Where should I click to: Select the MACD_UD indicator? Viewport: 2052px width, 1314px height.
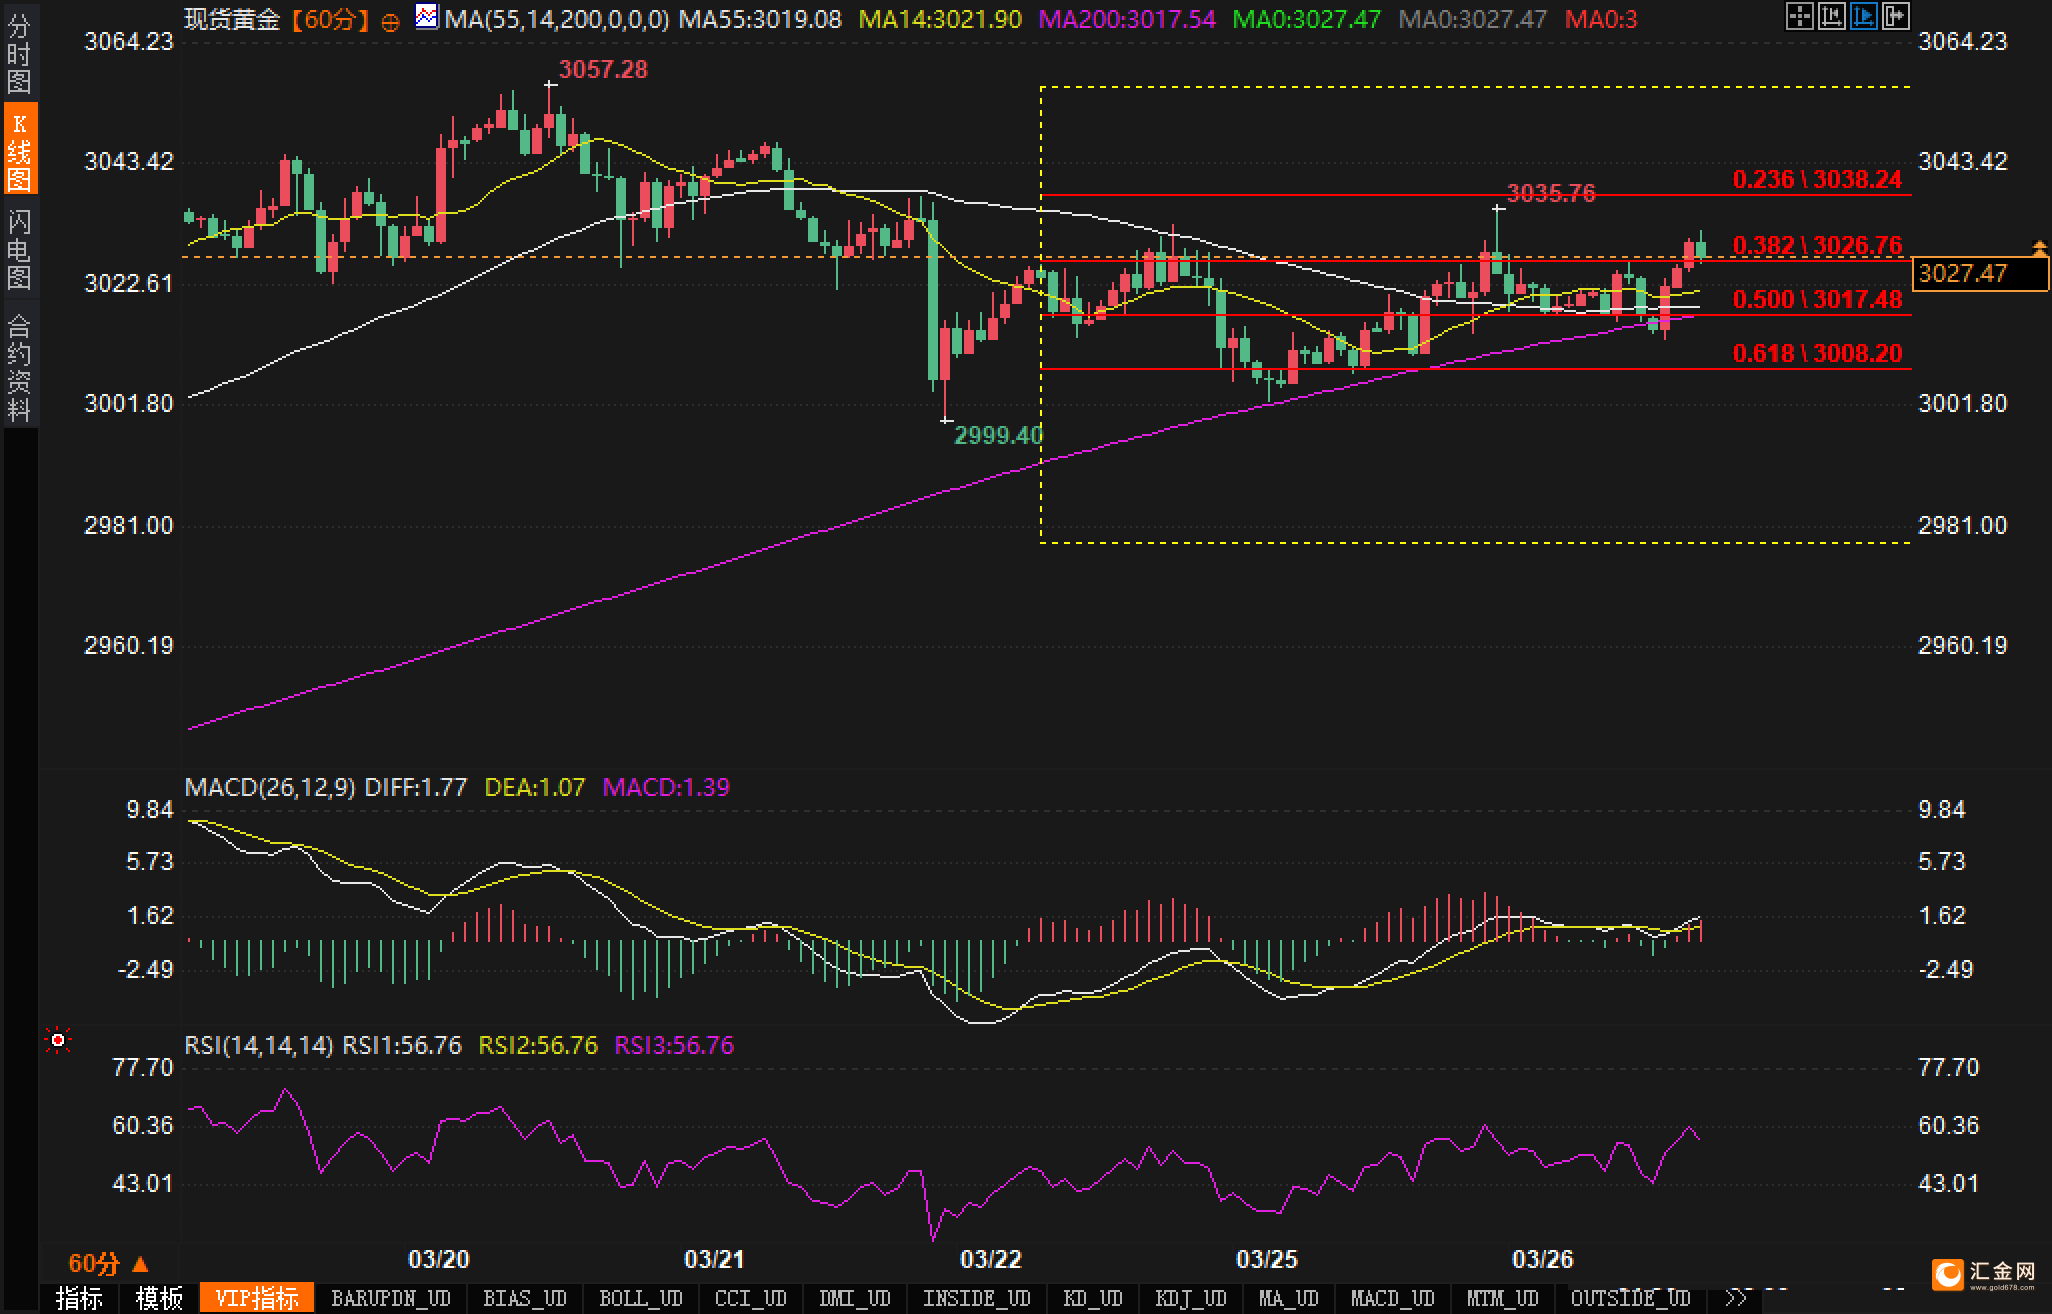1393,1298
